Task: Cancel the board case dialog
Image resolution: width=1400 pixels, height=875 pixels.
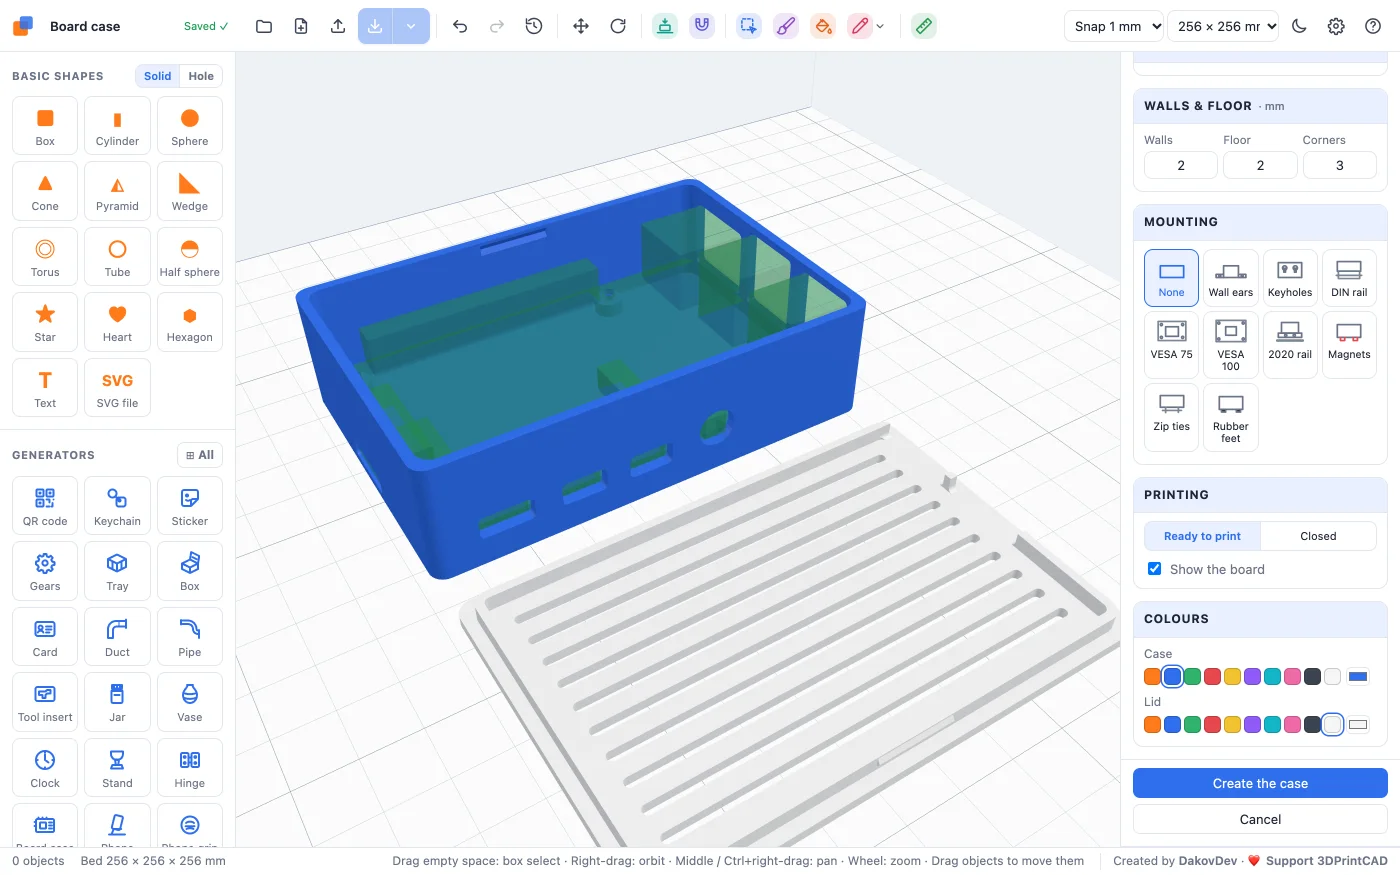Action: [x=1260, y=819]
